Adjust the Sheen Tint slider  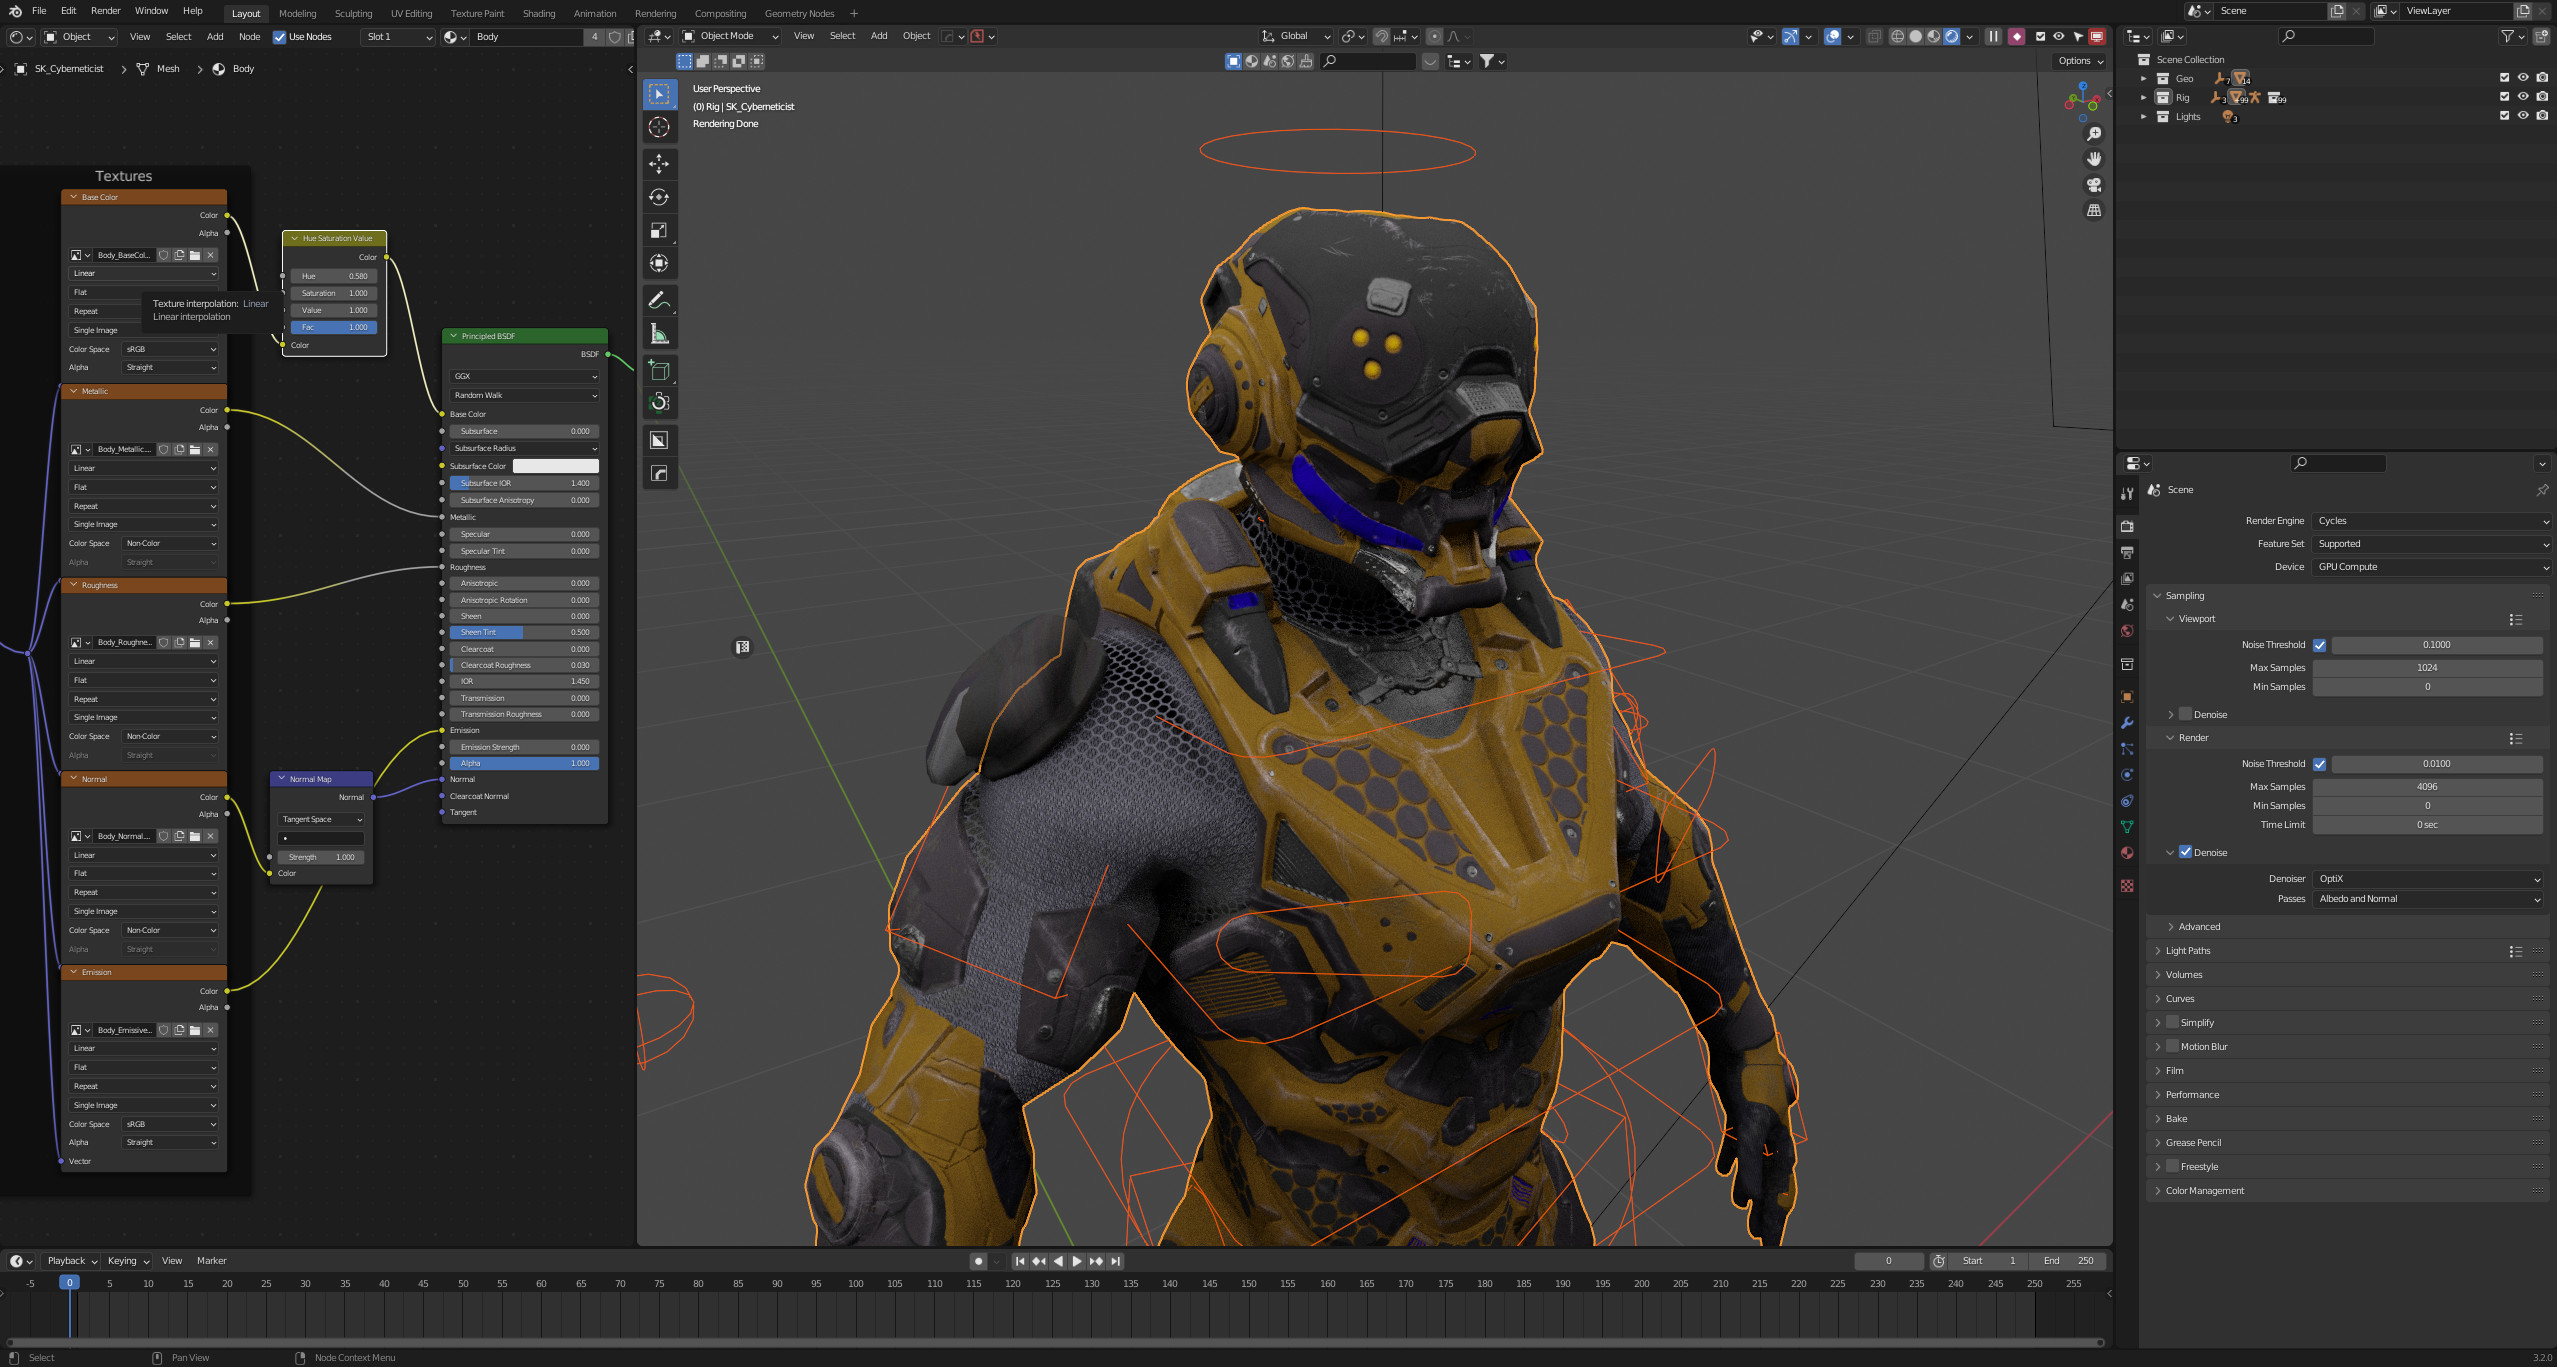click(525, 632)
